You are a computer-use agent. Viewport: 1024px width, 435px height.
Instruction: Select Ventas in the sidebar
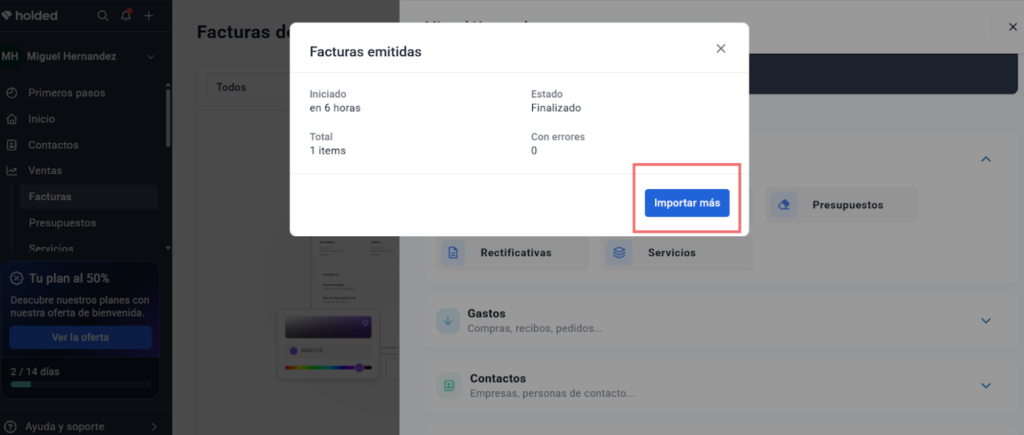point(45,170)
